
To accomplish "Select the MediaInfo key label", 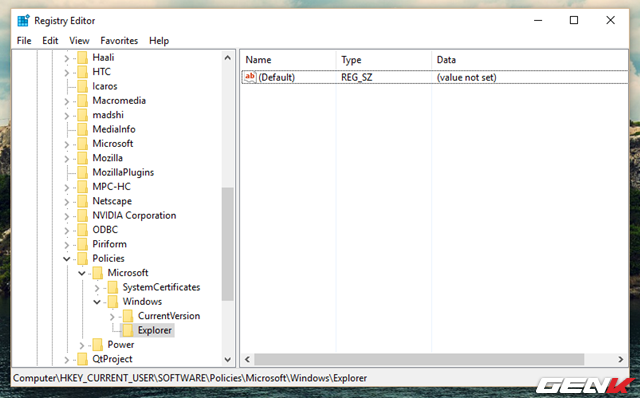I will (x=114, y=129).
